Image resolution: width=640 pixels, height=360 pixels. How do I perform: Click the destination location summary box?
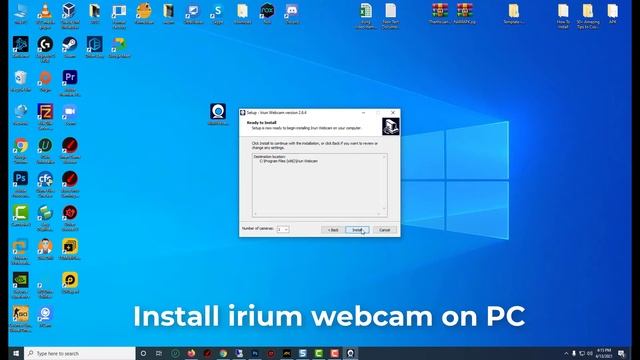[320, 185]
